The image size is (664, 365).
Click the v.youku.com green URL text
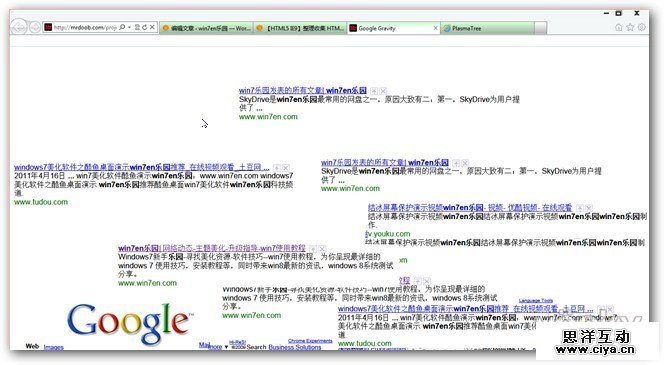[x=388, y=234]
